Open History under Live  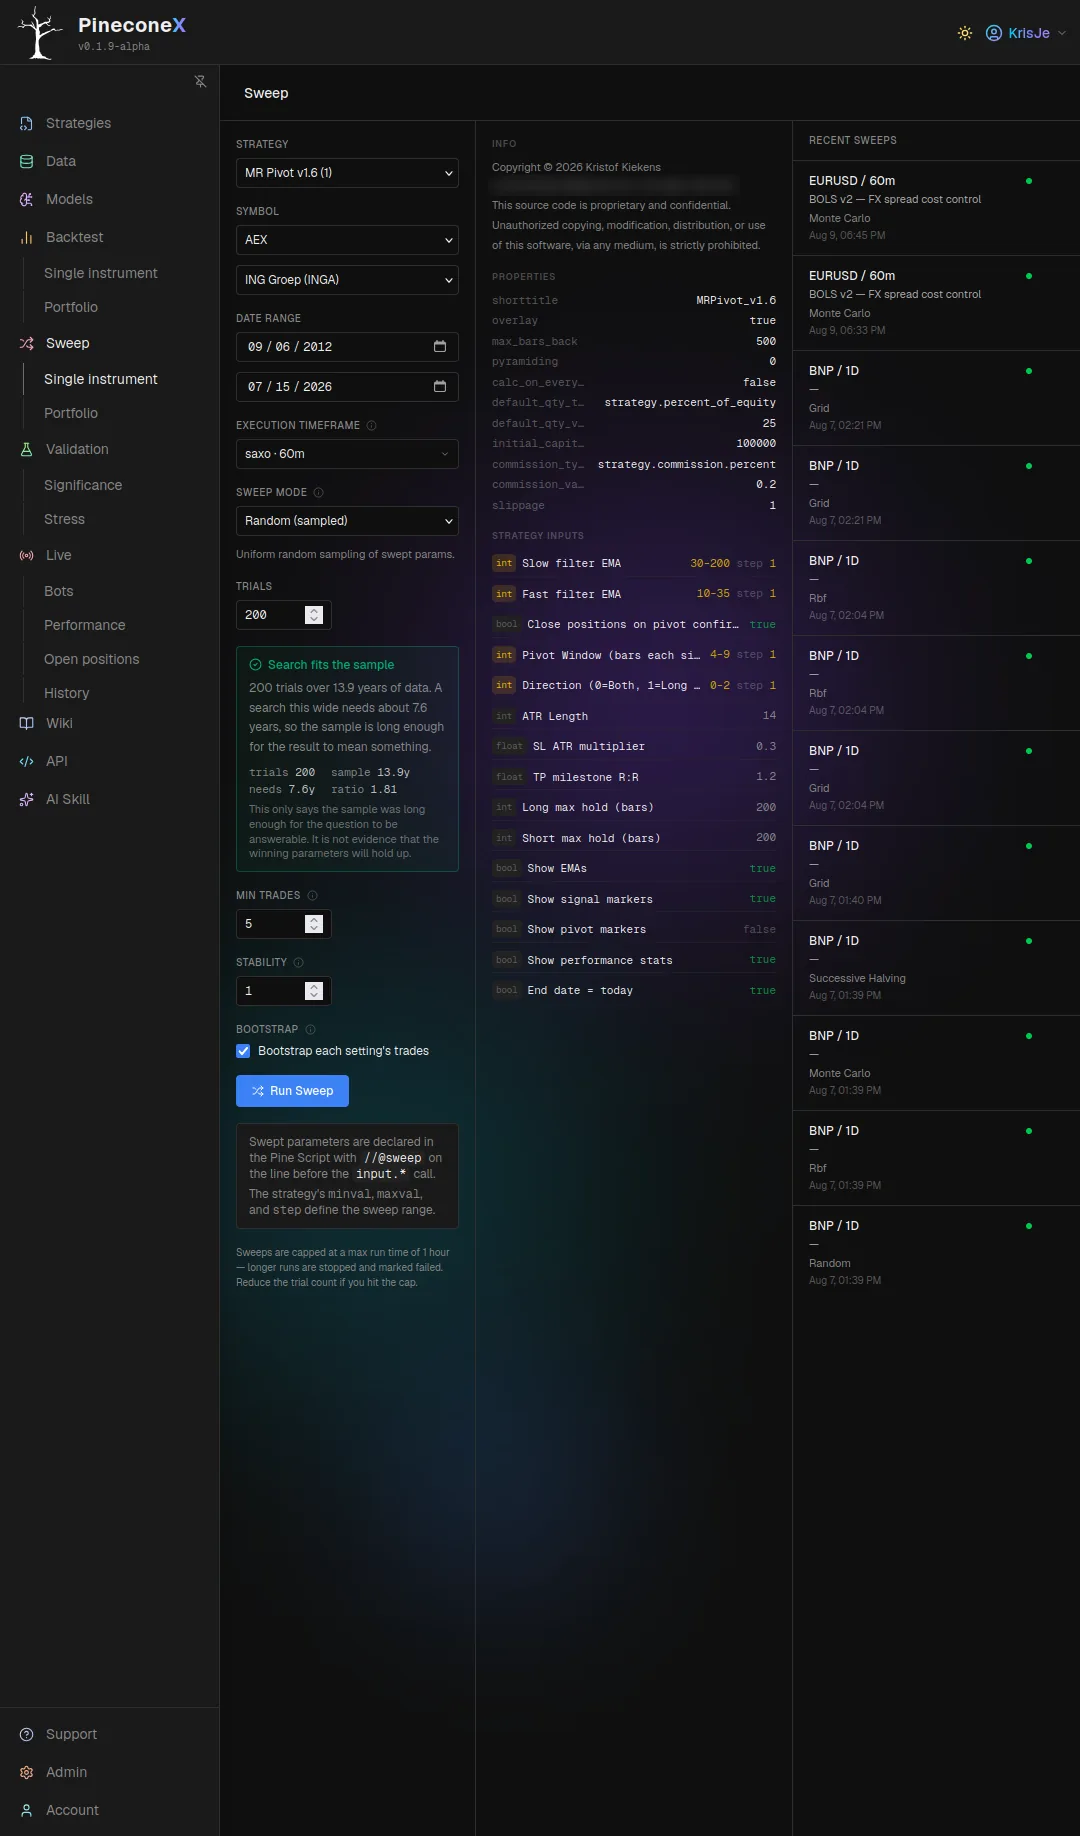66,693
